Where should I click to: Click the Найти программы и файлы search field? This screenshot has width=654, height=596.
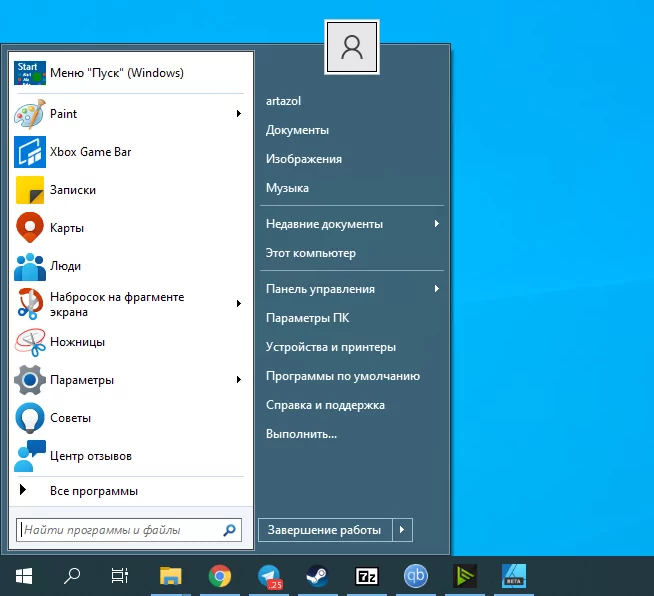(118, 530)
